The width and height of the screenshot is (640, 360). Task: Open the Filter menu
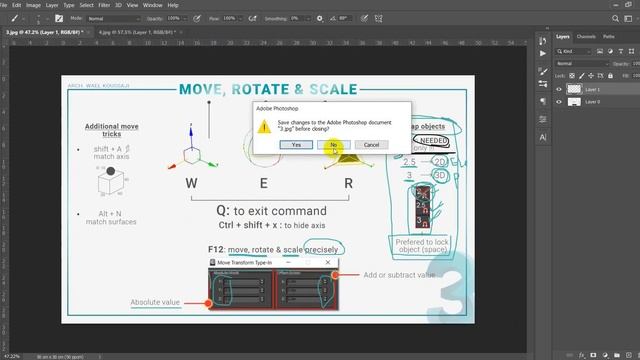point(104,5)
